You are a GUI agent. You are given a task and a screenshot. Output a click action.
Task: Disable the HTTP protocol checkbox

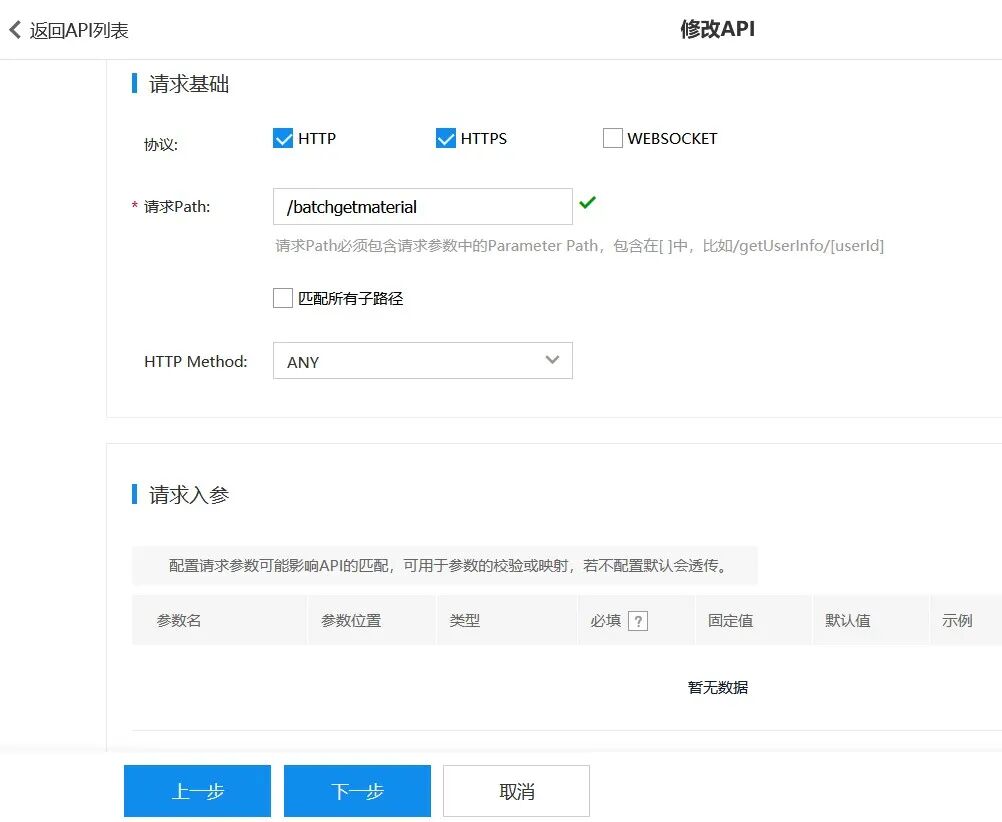[282, 138]
